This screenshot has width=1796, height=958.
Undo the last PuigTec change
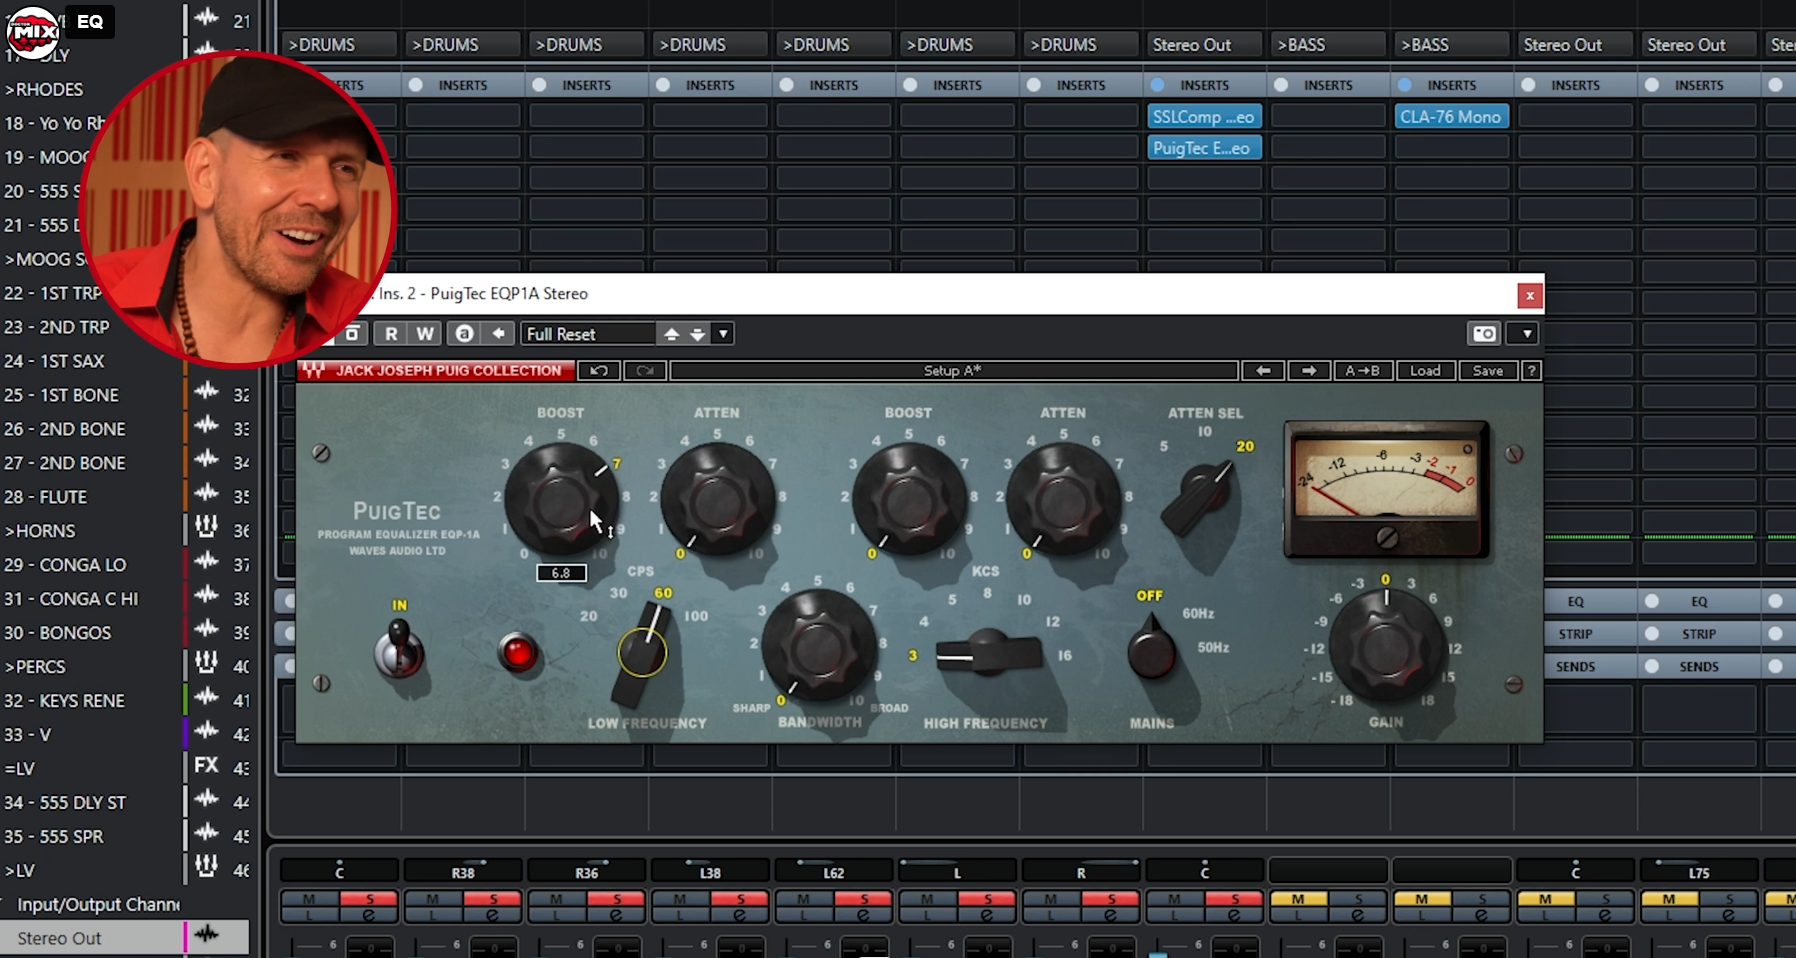coord(598,370)
